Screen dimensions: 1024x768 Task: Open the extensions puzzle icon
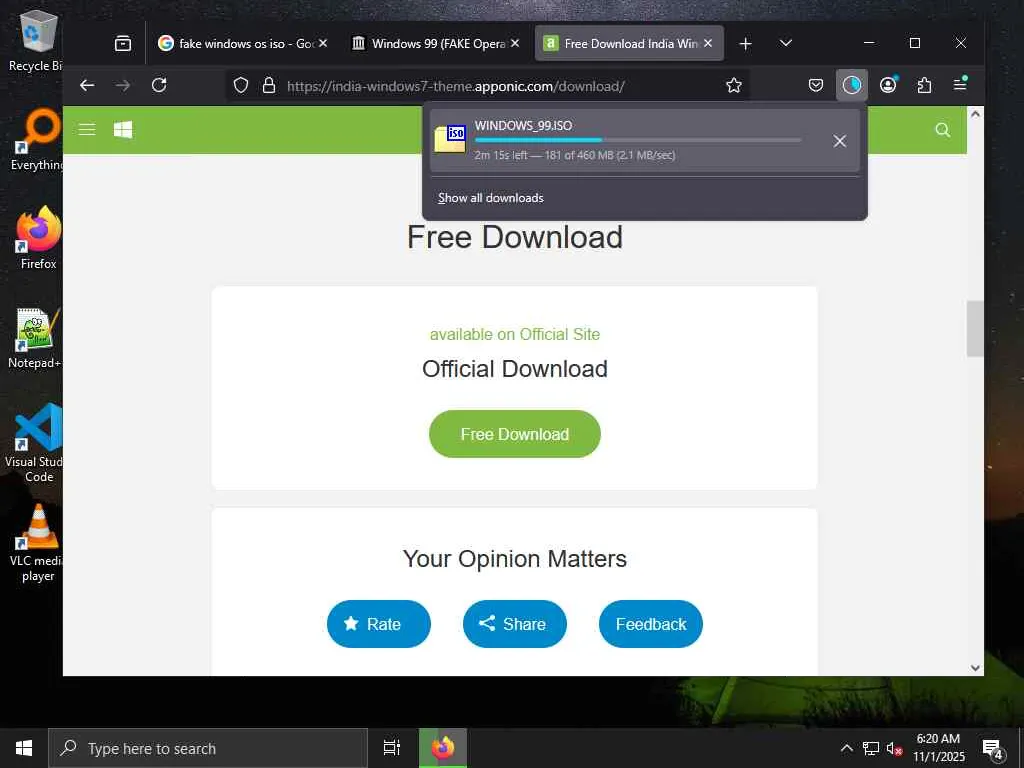tap(924, 85)
